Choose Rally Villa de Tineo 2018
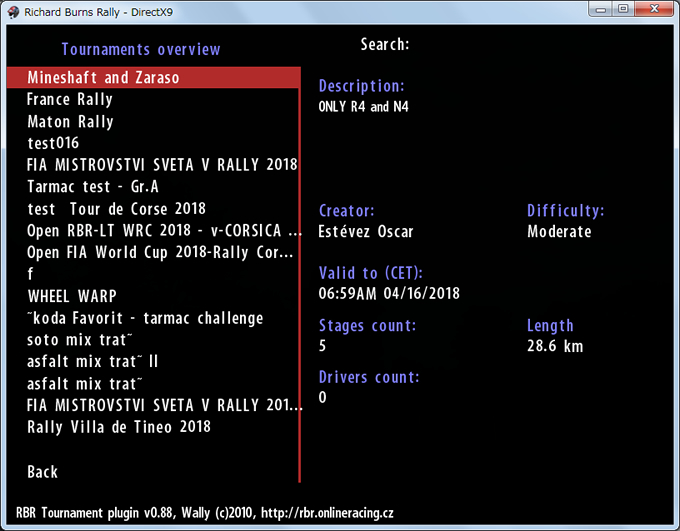The height and width of the screenshot is (531, 680). (119, 427)
